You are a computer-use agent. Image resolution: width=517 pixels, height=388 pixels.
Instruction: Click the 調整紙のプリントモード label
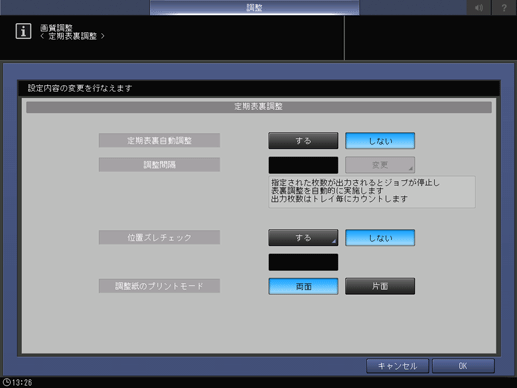tap(159, 286)
